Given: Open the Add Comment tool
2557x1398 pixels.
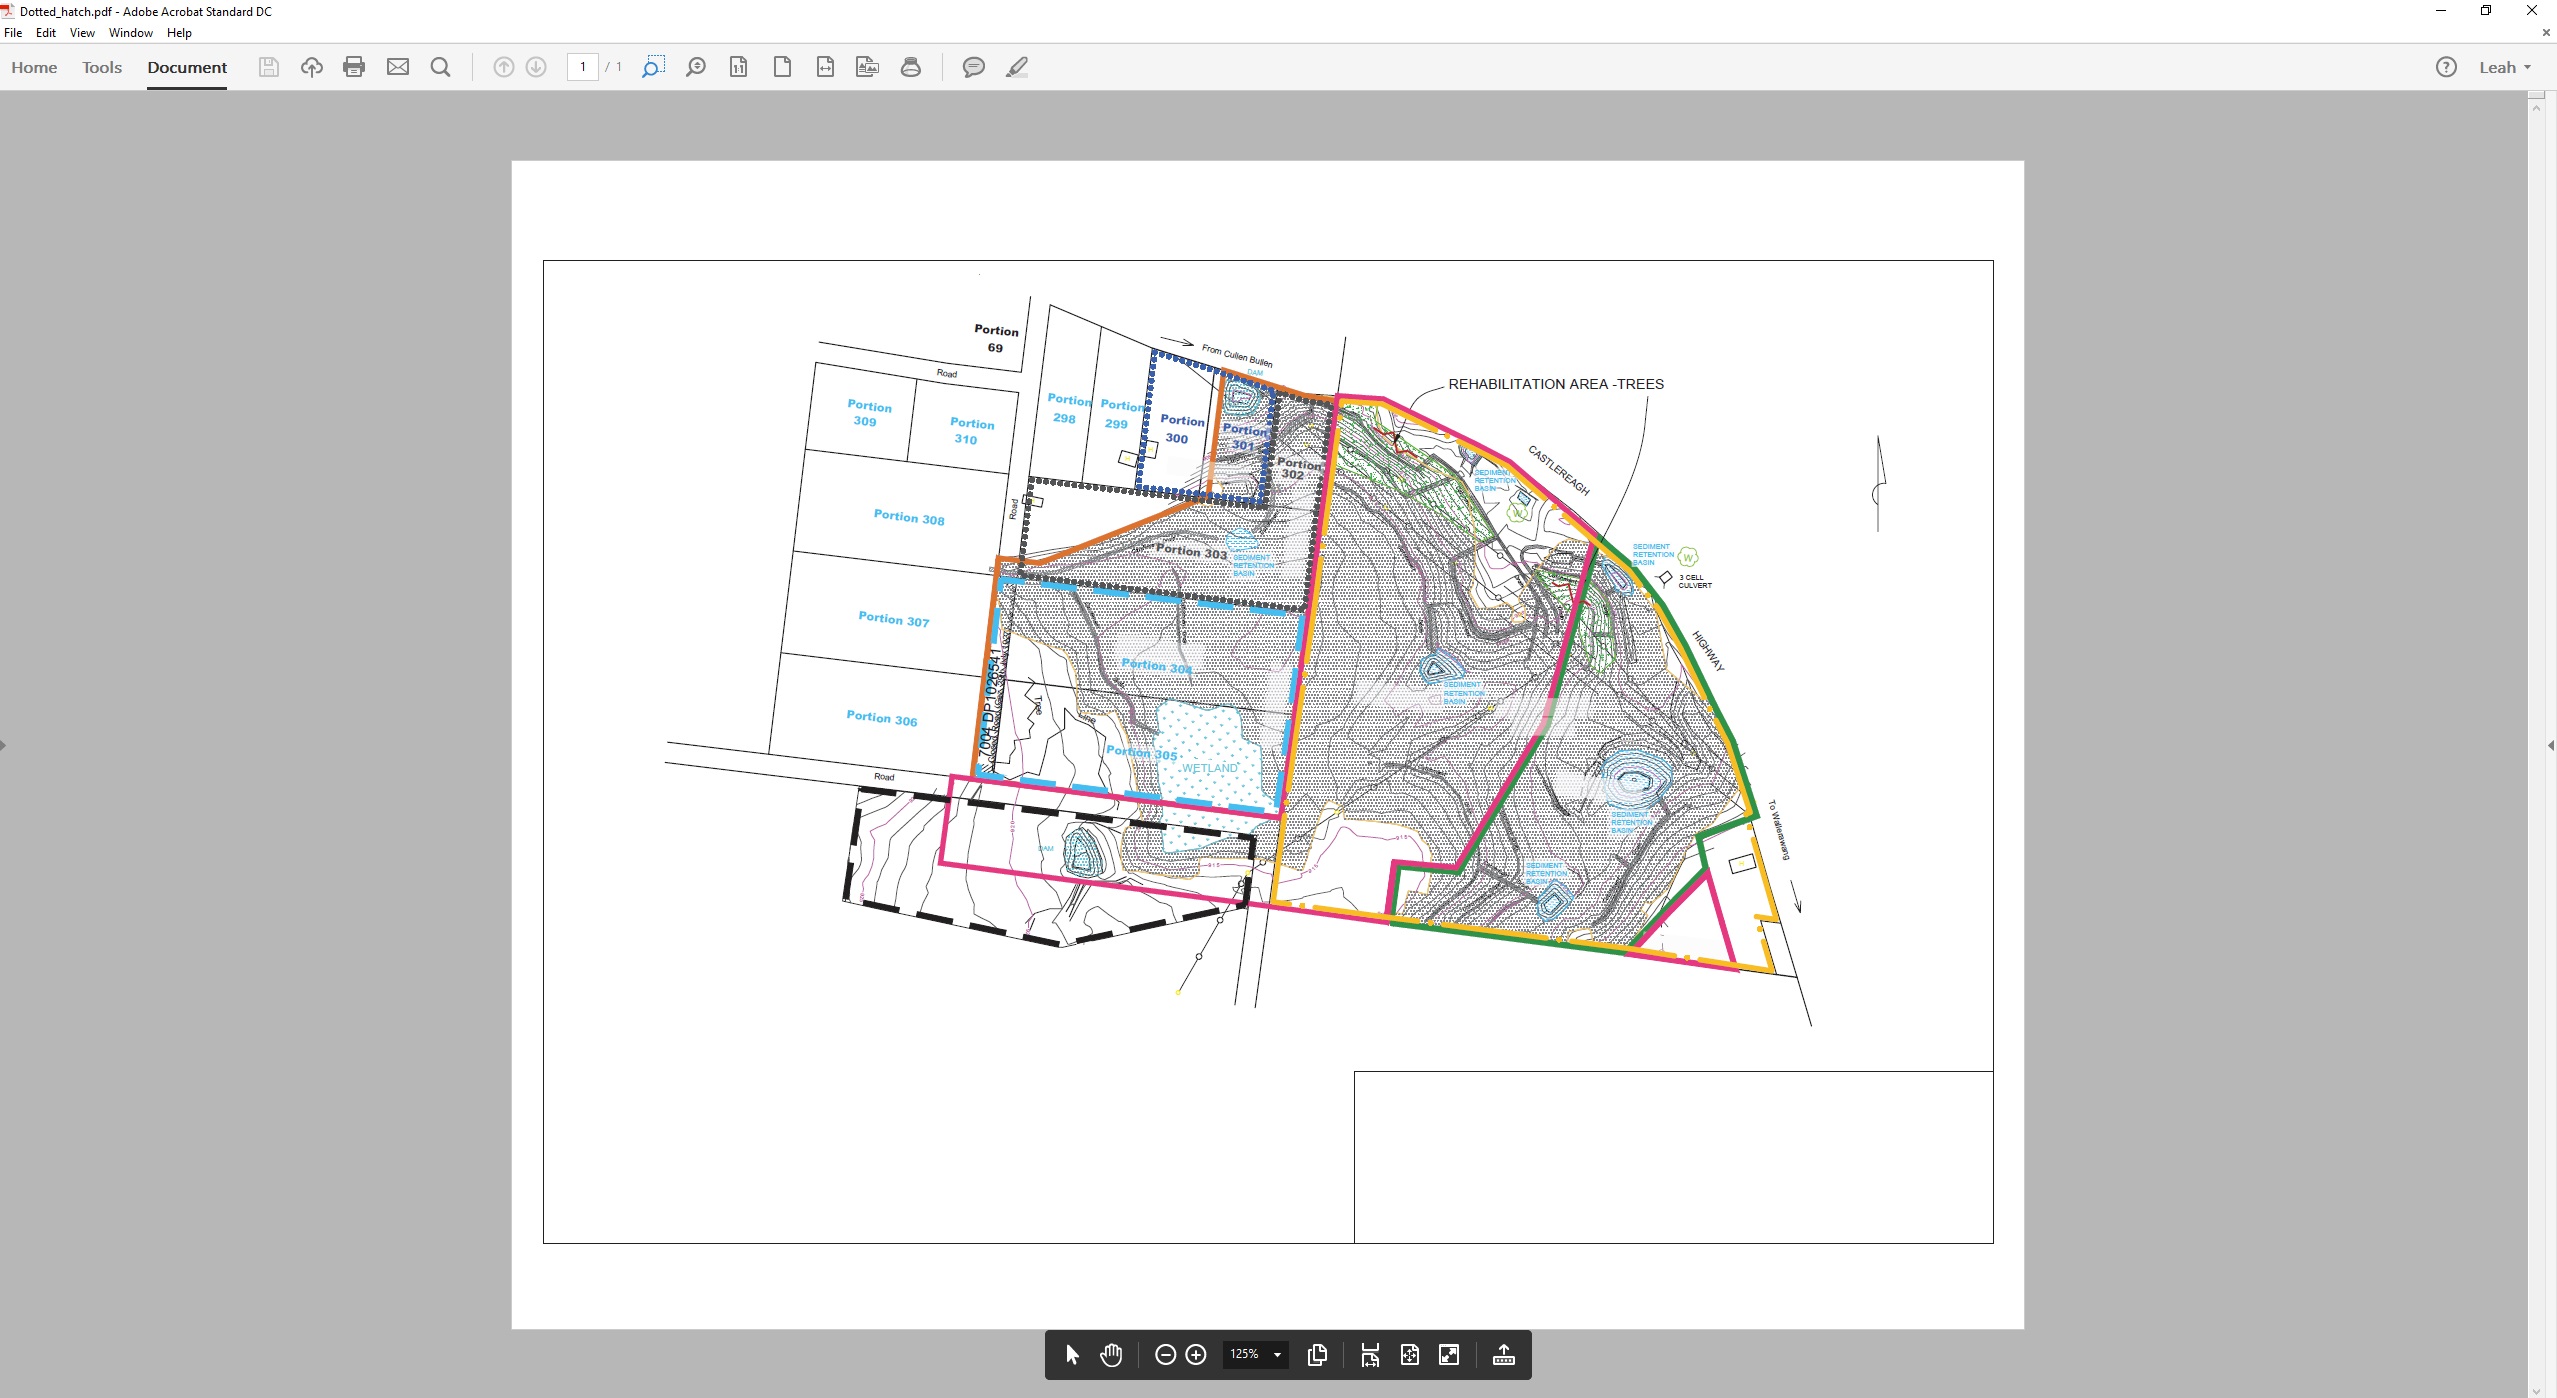Looking at the screenshot, I should click(973, 67).
